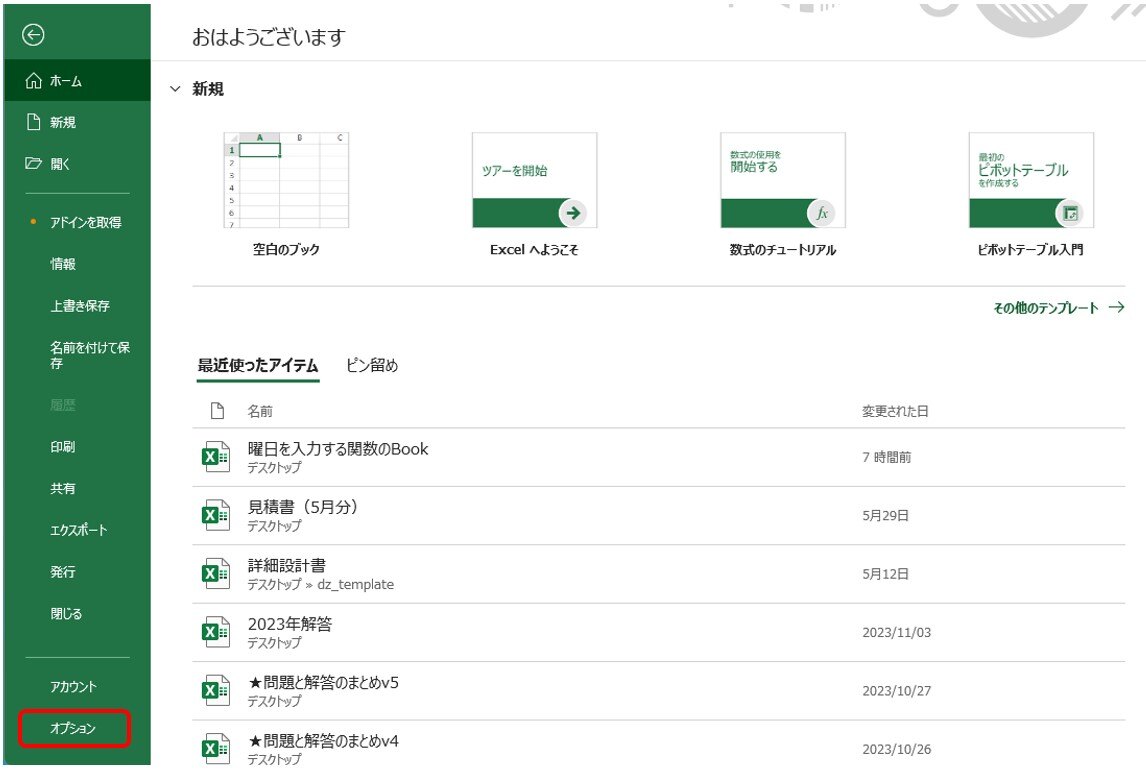Click the 5月29日 modified date
Image resolution: width=1146 pixels, height=770 pixels.
[885, 516]
